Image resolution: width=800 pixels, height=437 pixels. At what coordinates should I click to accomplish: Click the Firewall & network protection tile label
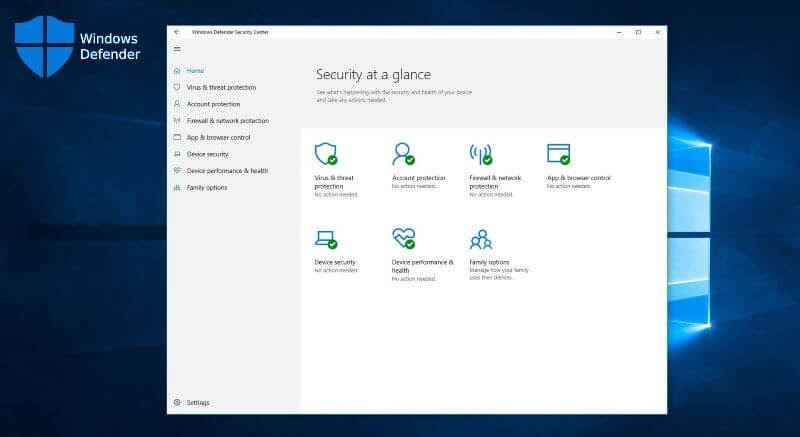pyautogui.click(x=495, y=182)
